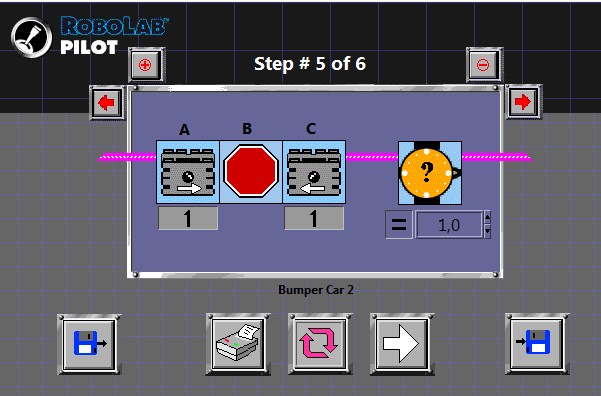This screenshot has width=601, height=396.
Task: Click the save program floppy disk button
Action: [x=89, y=344]
